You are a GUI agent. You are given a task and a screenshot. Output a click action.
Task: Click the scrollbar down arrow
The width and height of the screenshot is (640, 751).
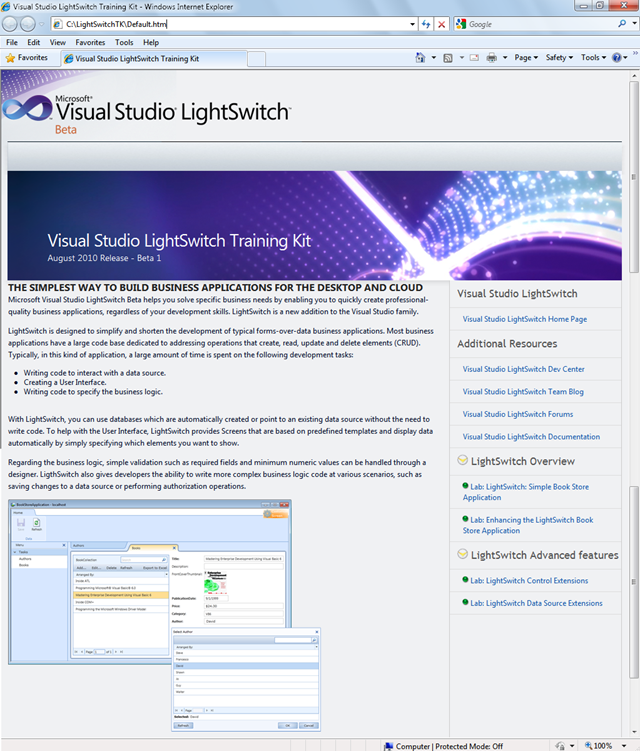tap(634, 733)
